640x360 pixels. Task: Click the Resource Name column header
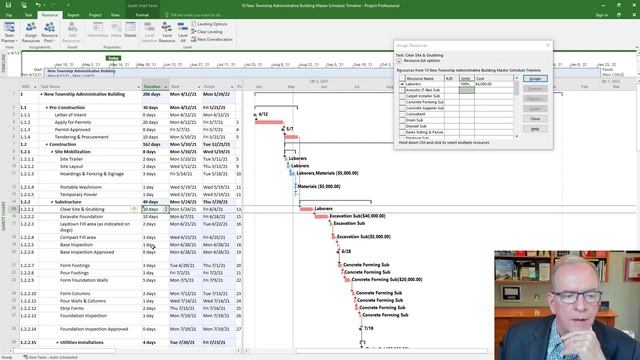tap(424, 78)
